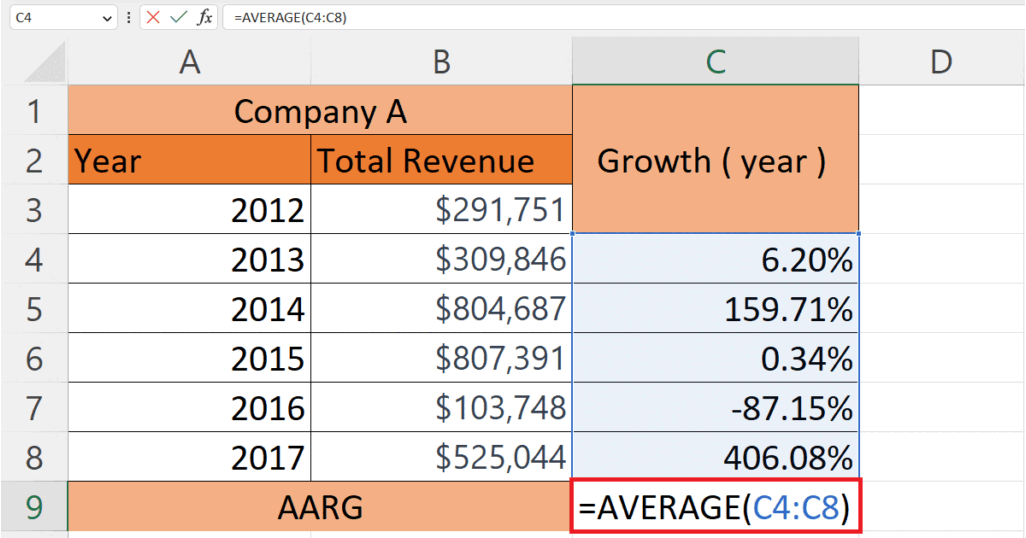The image size is (1026, 538).
Task: Select the revenue cell $807,391
Action: pyautogui.click(x=442, y=358)
